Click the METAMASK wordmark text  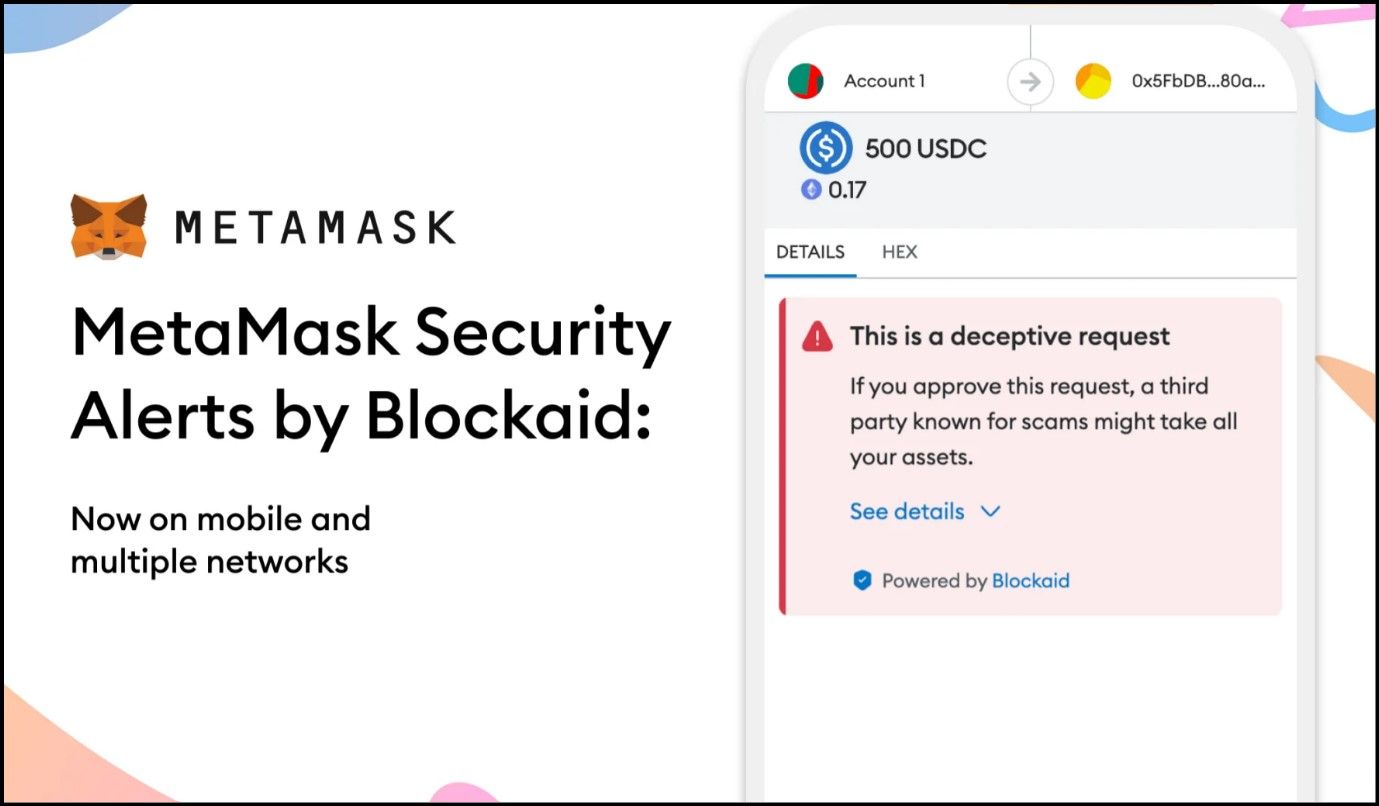point(316,228)
